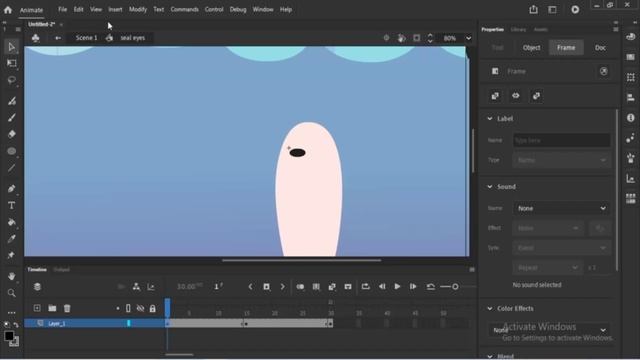The width and height of the screenshot is (640, 360).
Task: Open the more tools ellipsis
Action: (x=11, y=313)
